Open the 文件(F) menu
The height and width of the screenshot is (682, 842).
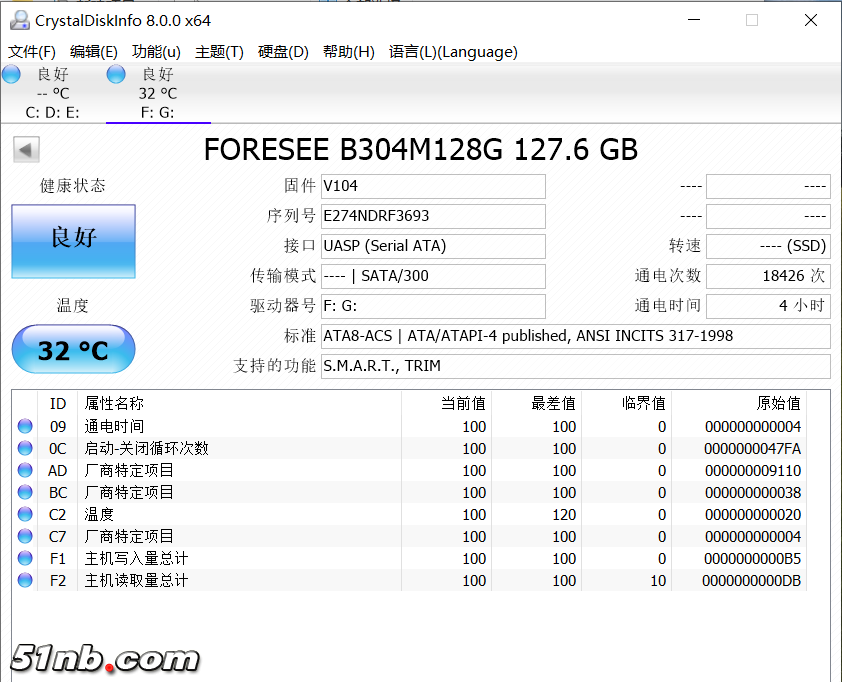[30, 52]
